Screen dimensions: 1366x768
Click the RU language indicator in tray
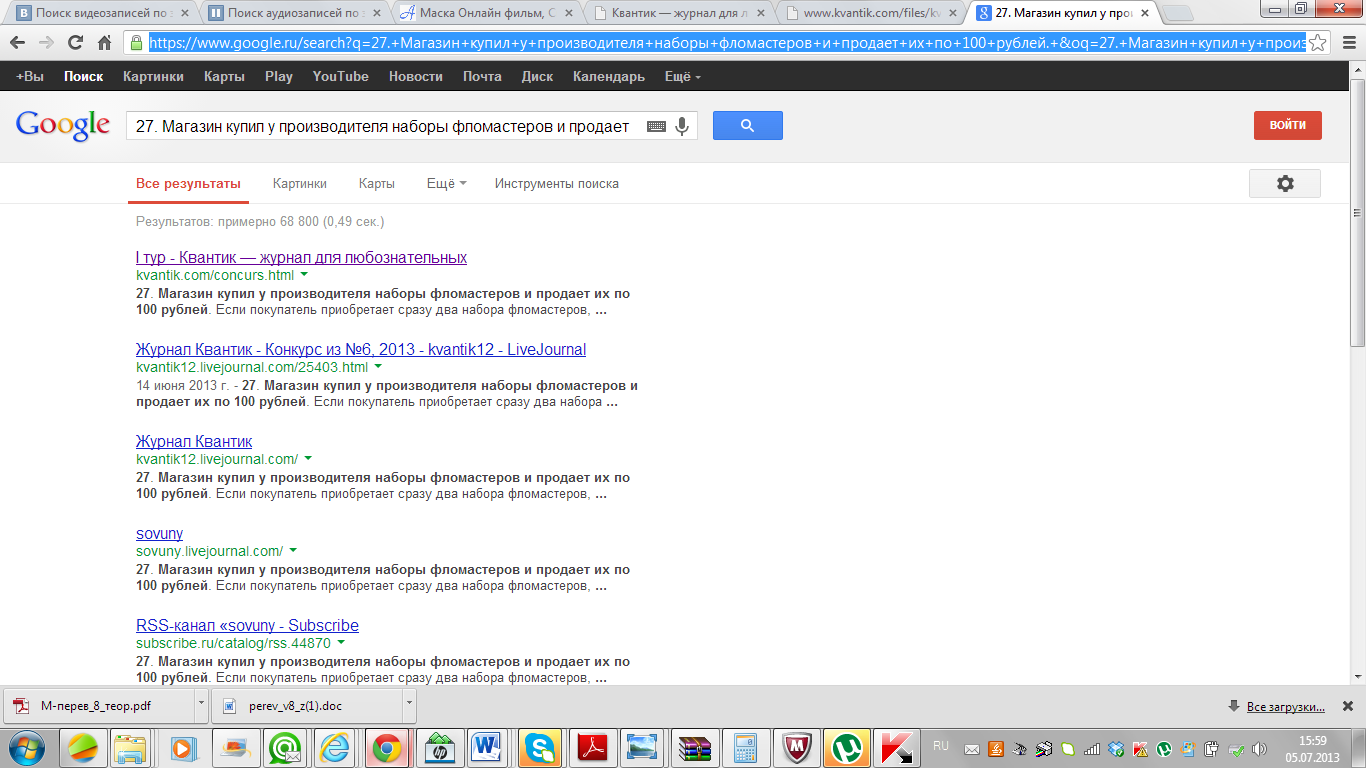point(940,746)
